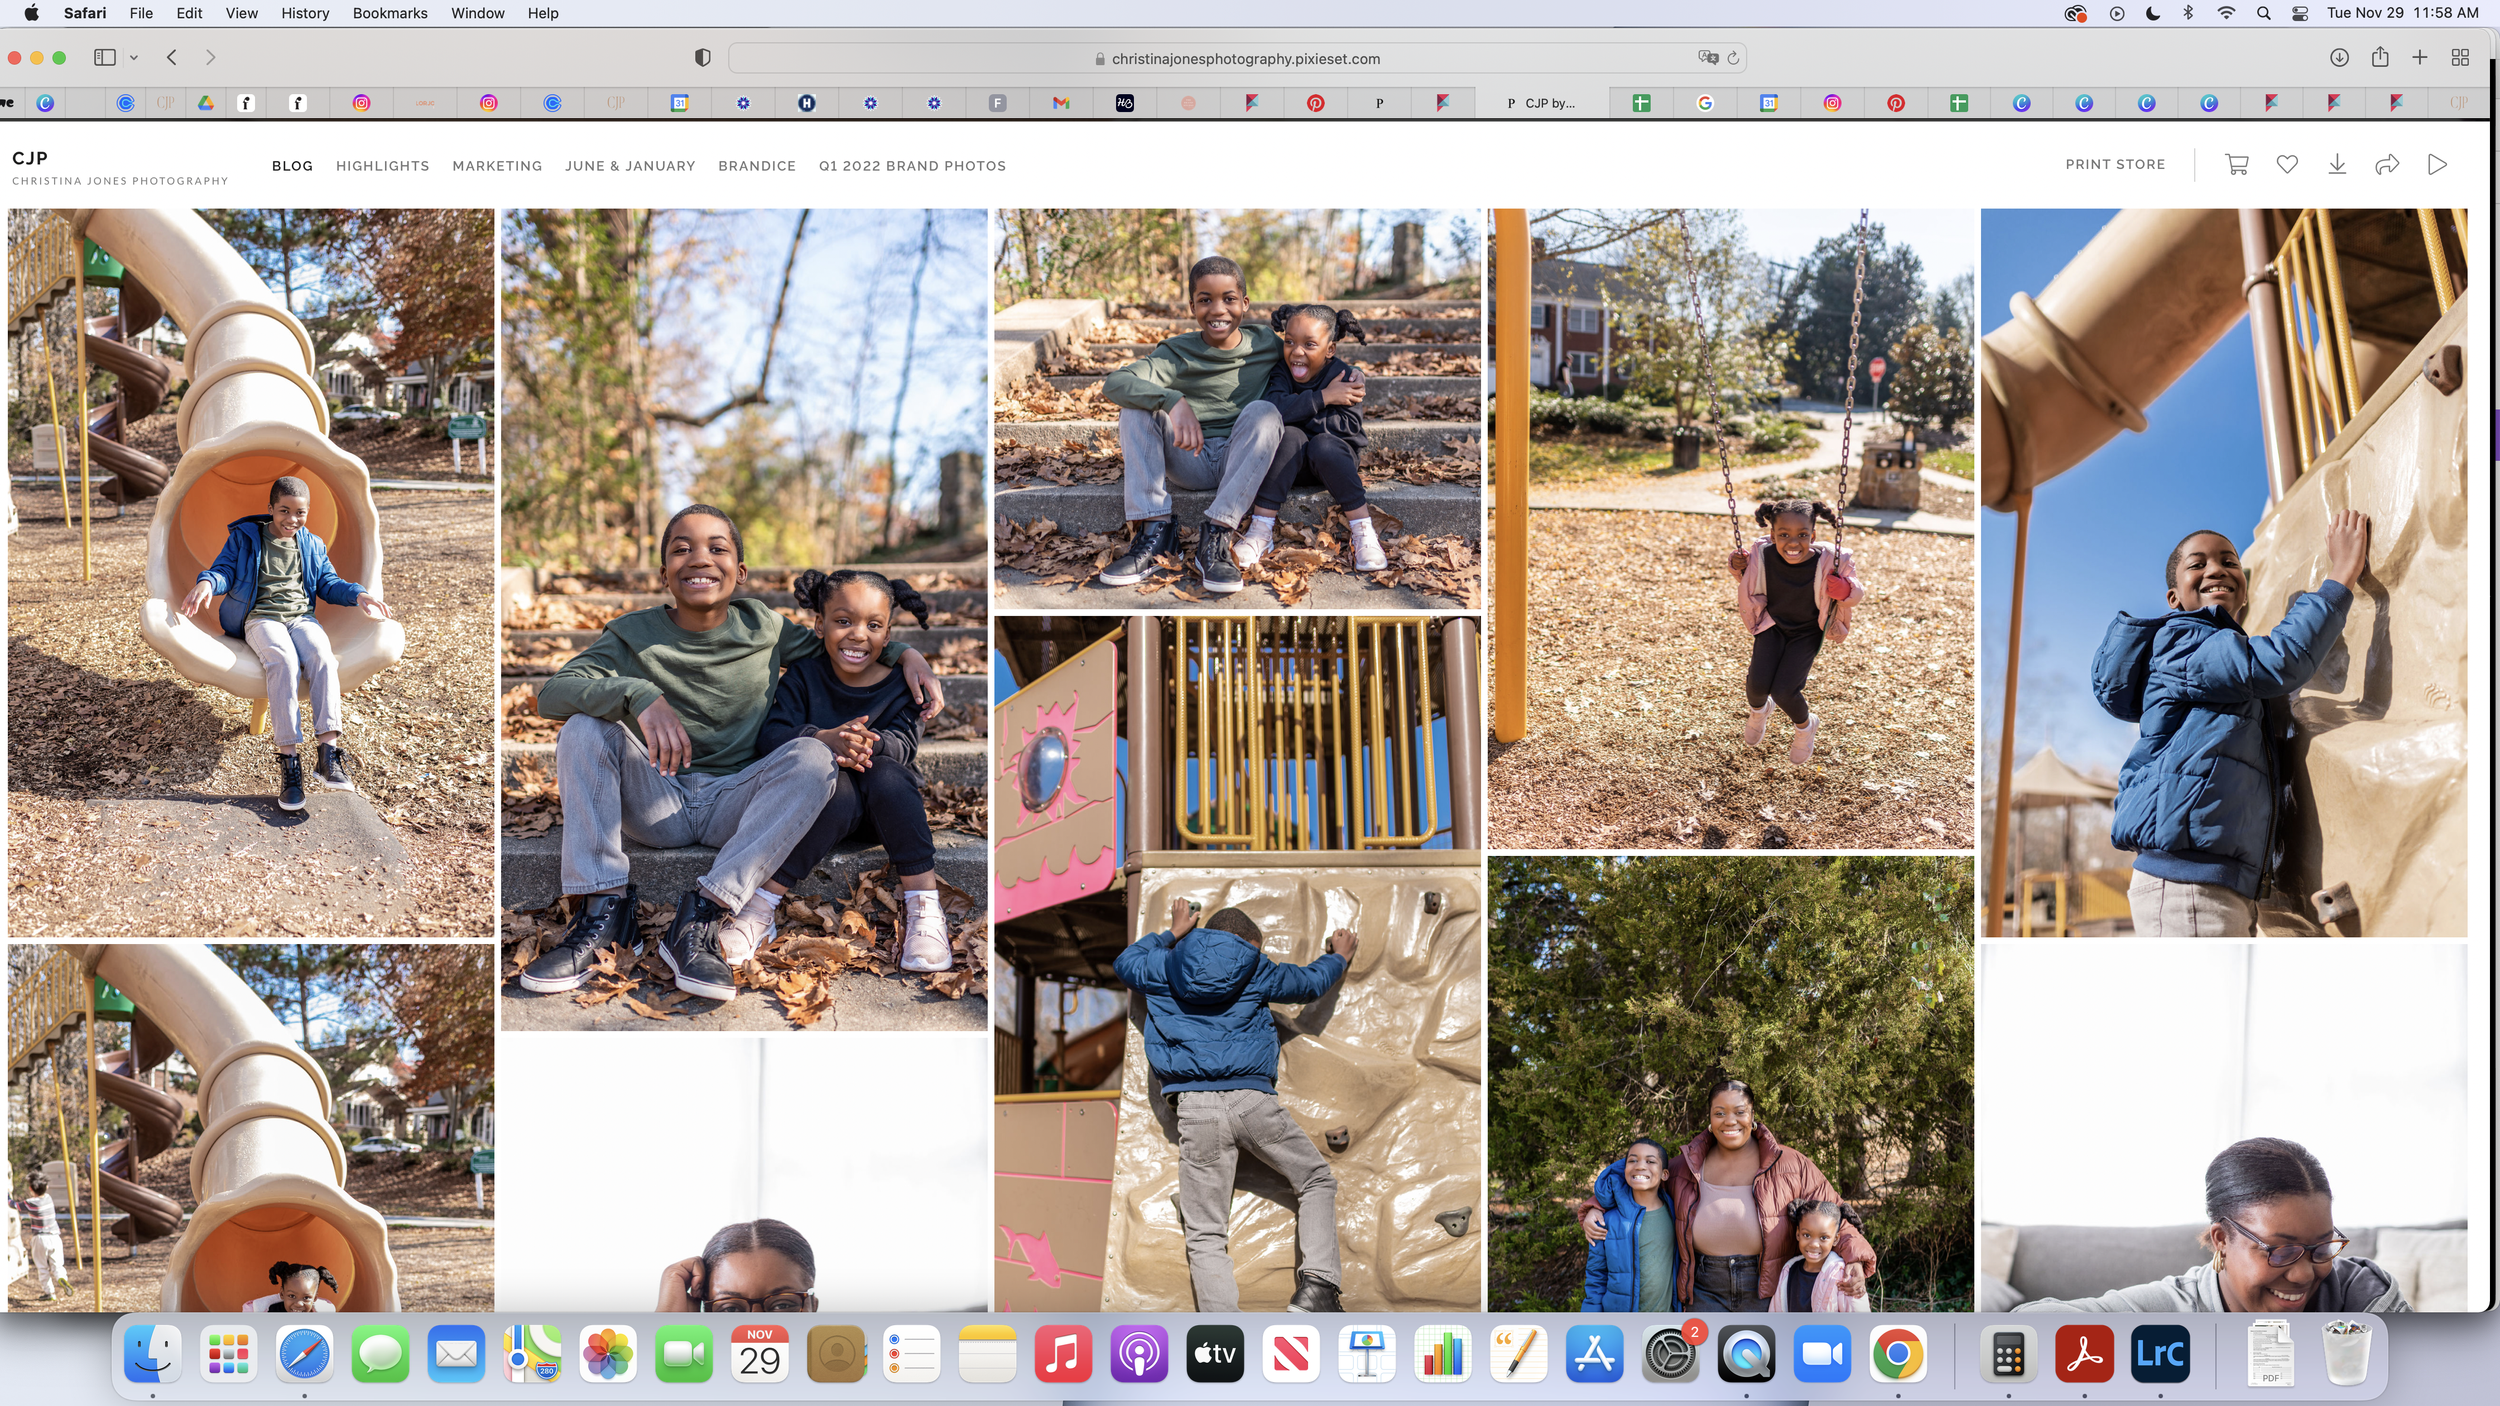The height and width of the screenshot is (1406, 2500).
Task: Click the Safari privacy shield icon
Action: tap(703, 58)
